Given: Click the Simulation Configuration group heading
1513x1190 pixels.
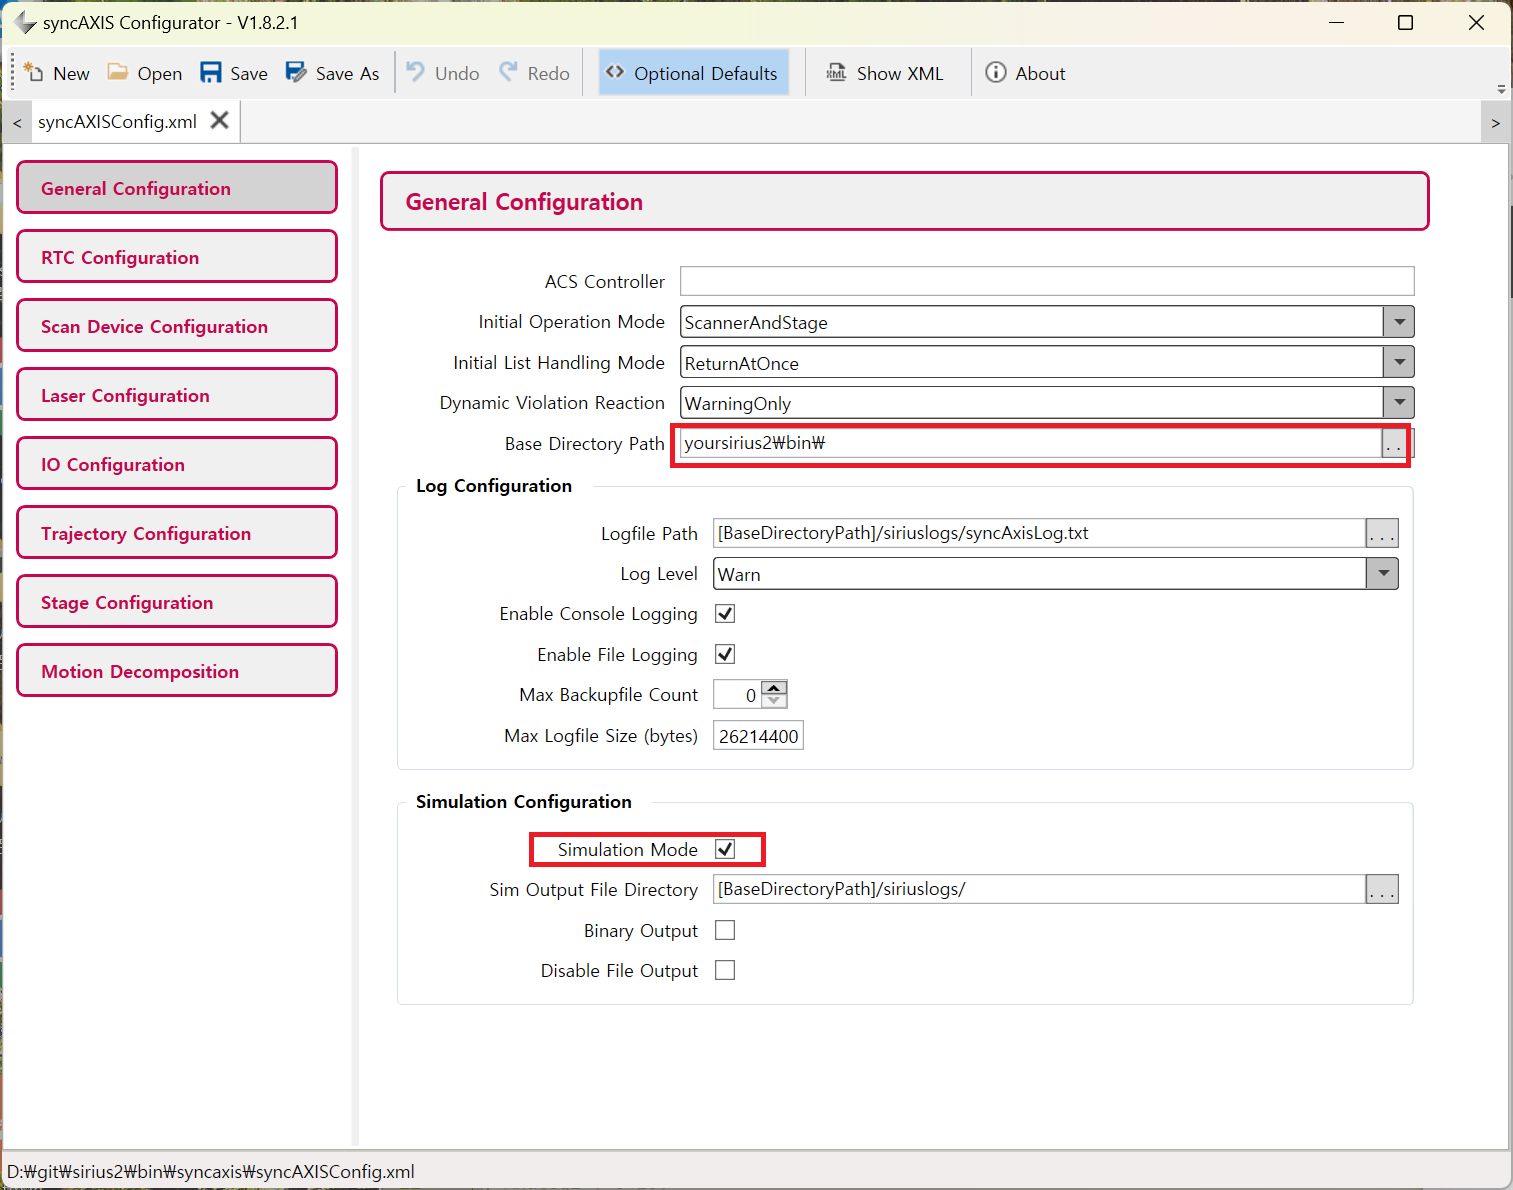Looking at the screenshot, I should [524, 802].
